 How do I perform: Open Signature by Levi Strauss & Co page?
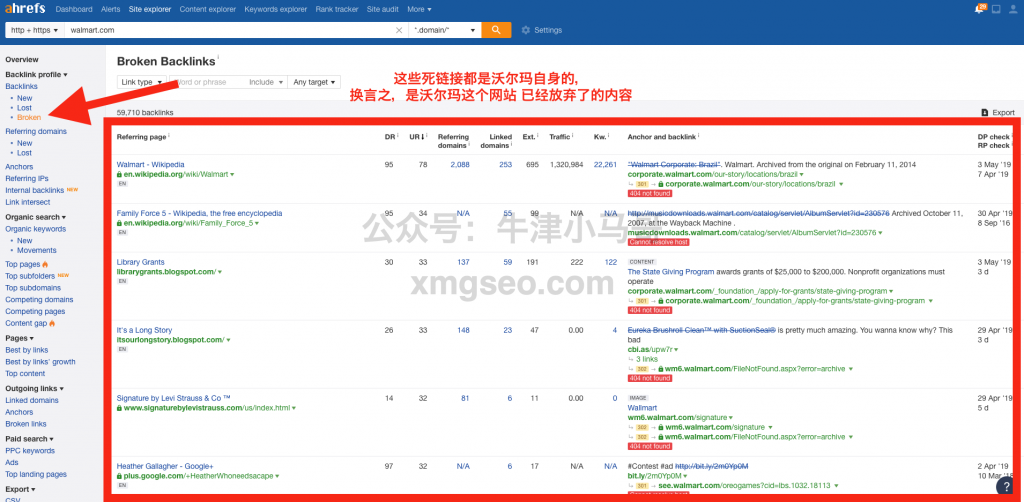pyautogui.click(x=174, y=398)
